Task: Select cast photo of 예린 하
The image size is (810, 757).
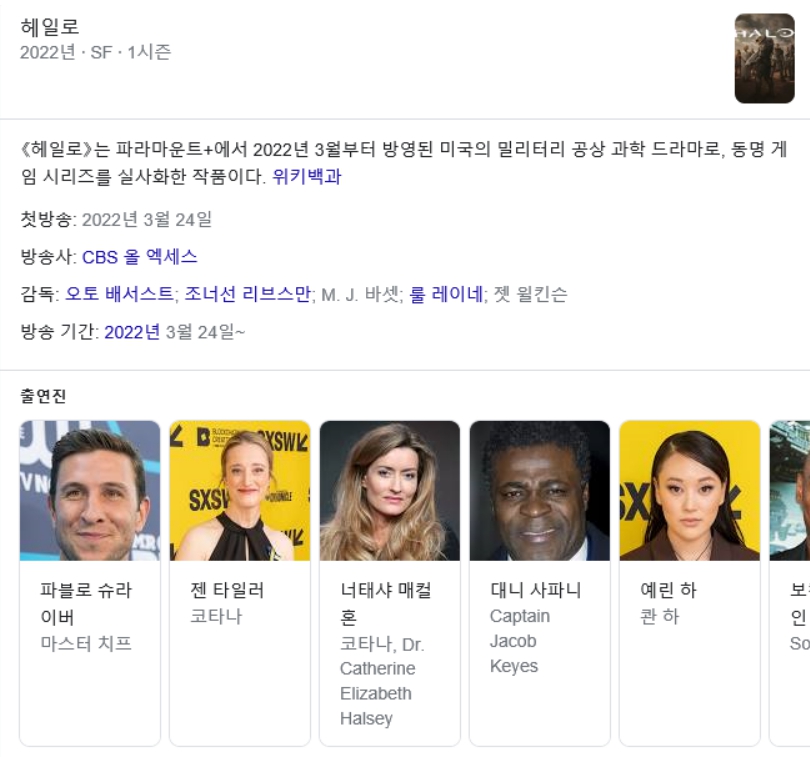Action: tap(690, 490)
